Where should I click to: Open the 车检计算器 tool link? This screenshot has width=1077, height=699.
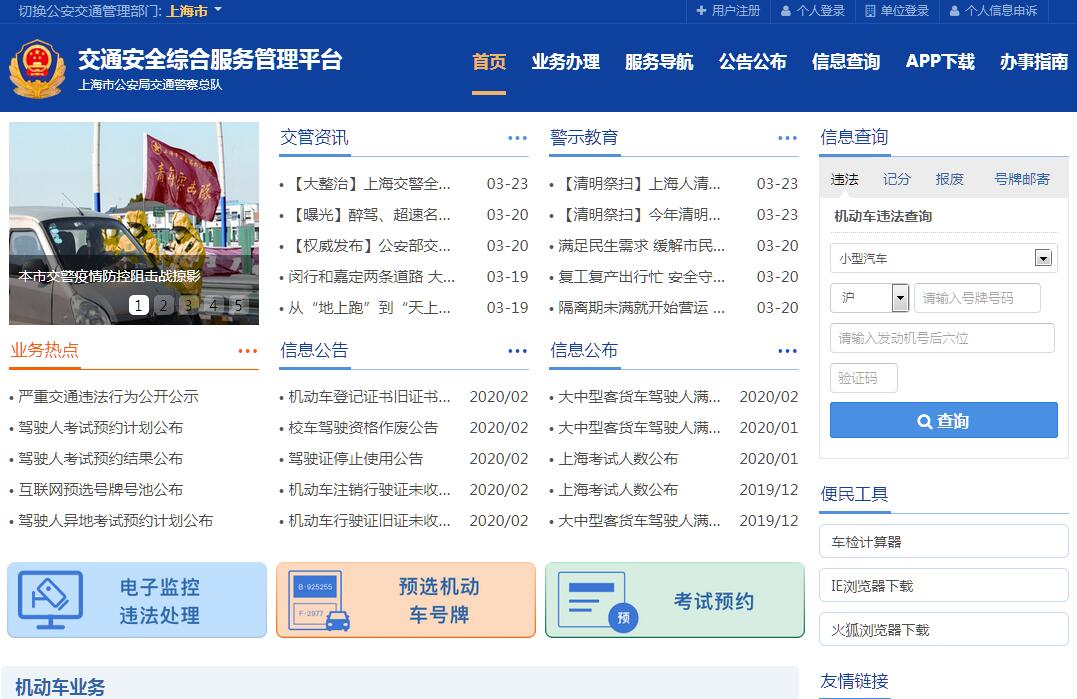pos(943,542)
